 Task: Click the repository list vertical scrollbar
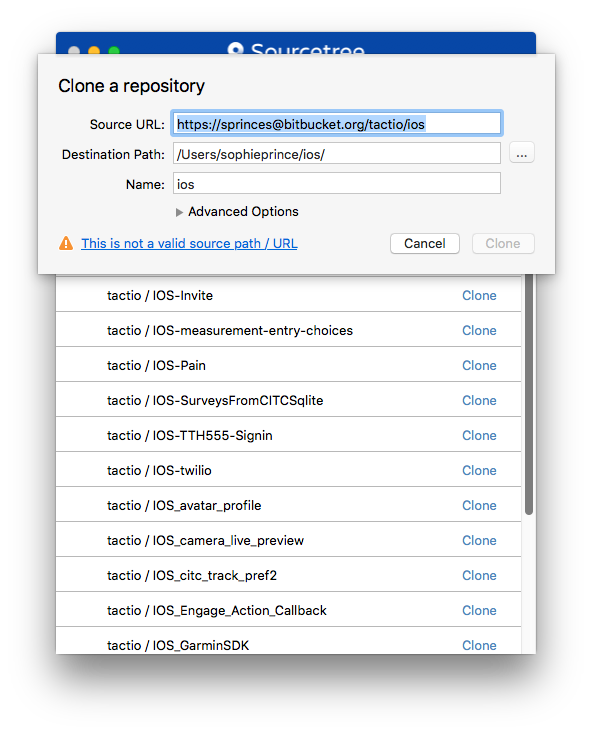click(x=529, y=394)
